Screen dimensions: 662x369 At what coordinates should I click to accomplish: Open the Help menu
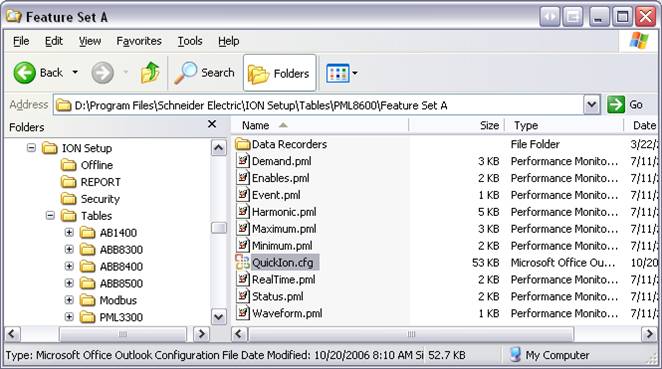tap(228, 41)
